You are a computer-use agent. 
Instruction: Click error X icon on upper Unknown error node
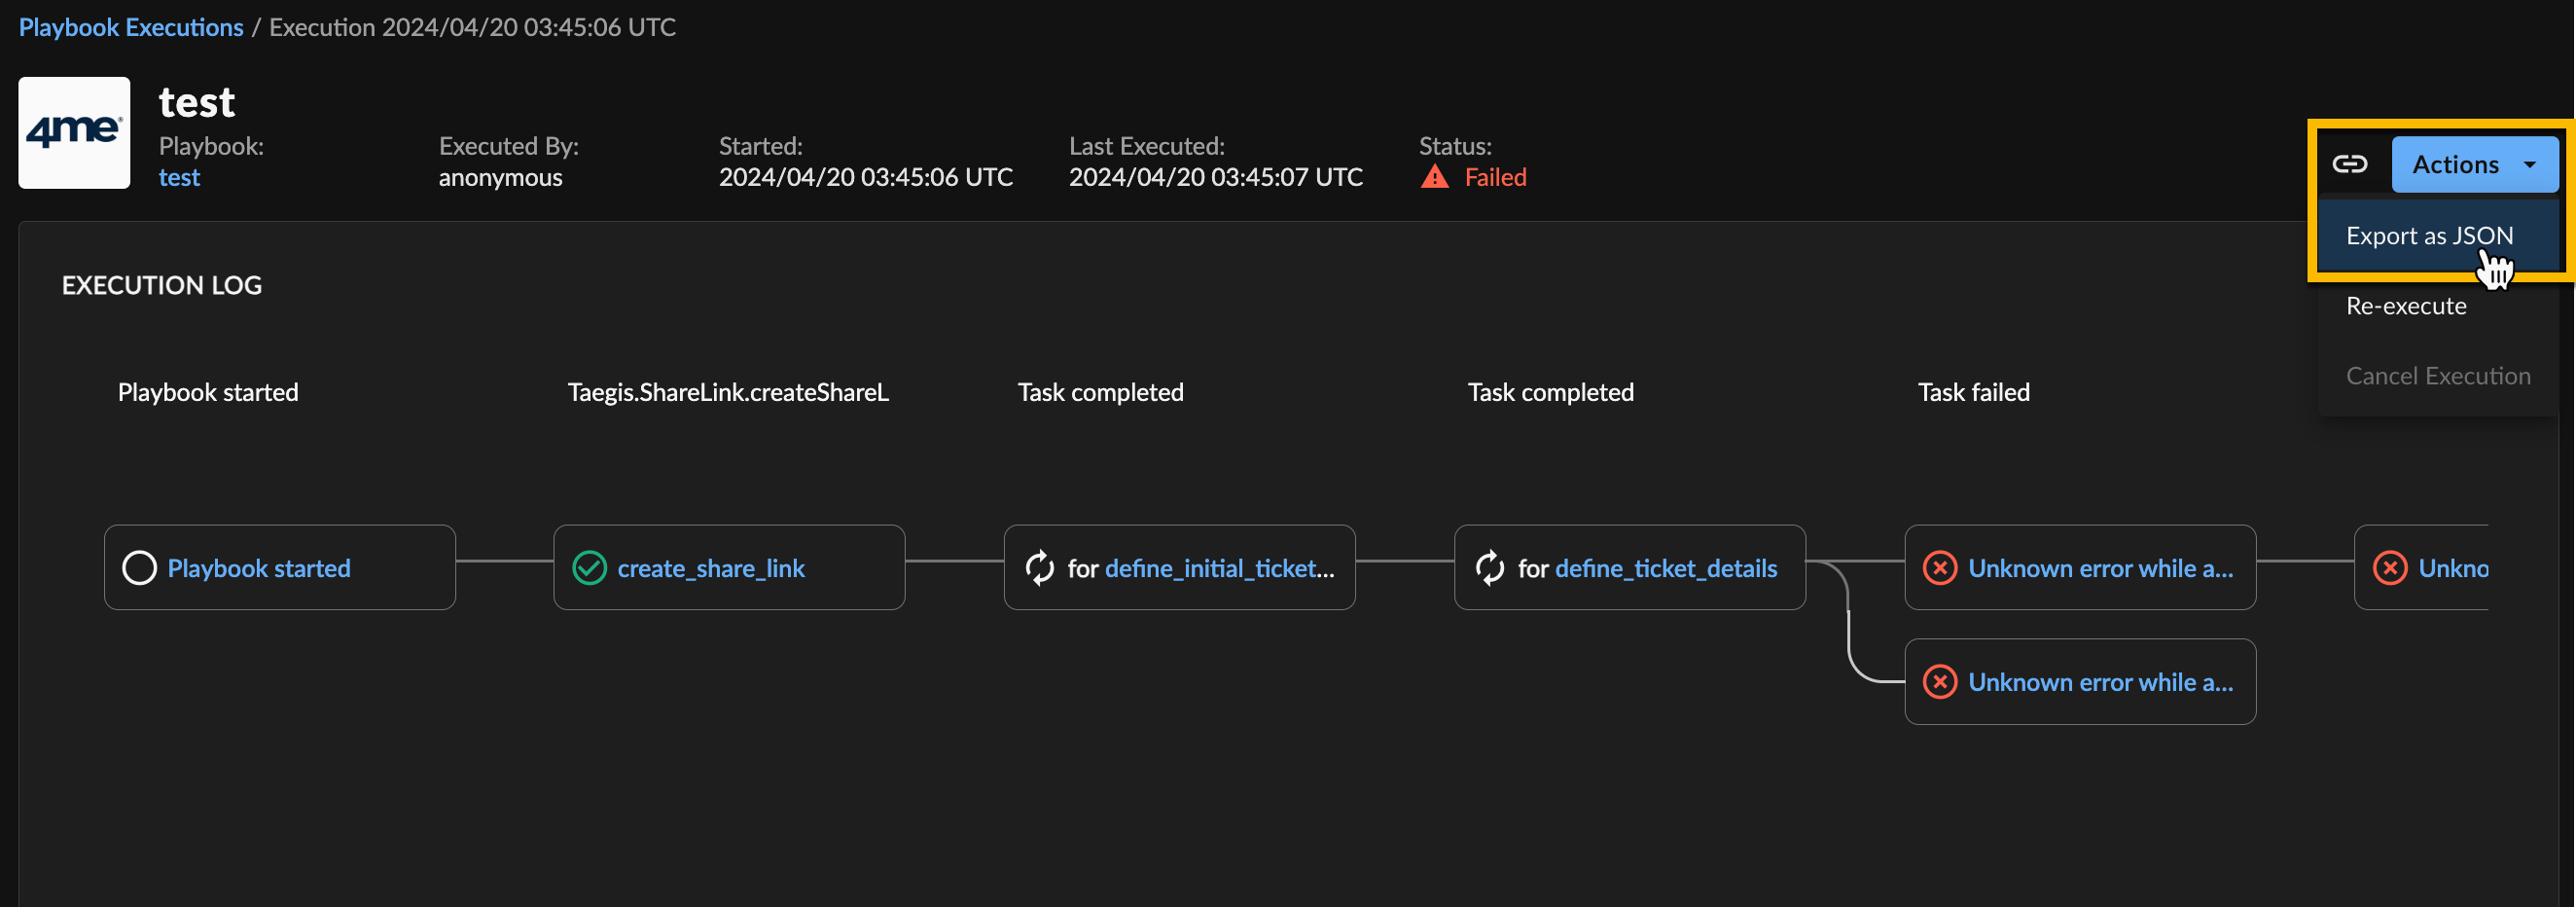1940,568
